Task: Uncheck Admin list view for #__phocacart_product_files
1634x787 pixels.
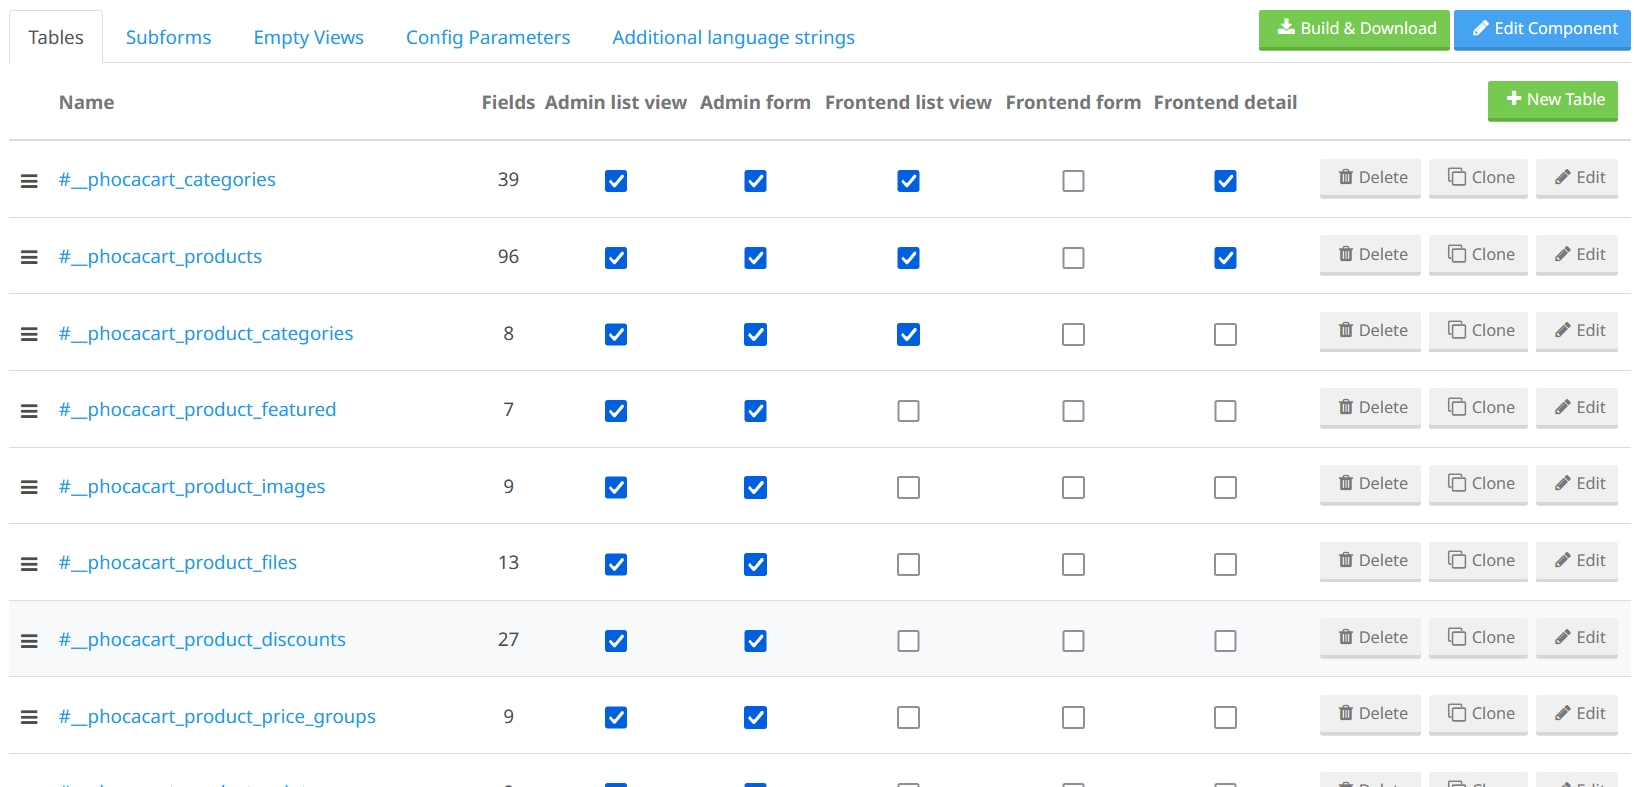Action: [616, 564]
